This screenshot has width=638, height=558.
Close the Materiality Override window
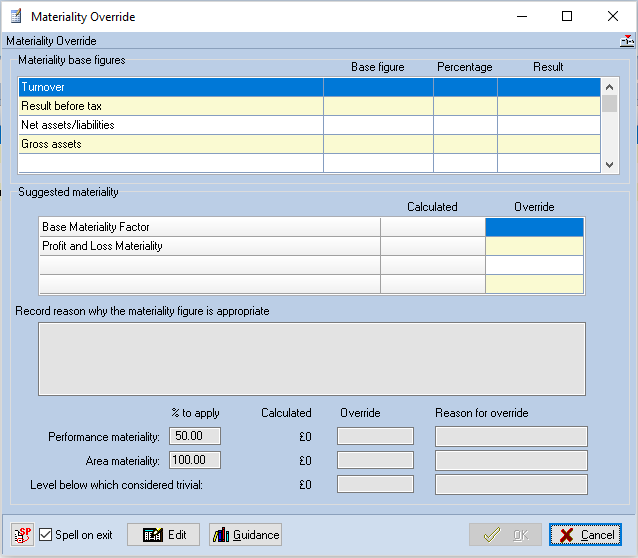[x=612, y=16]
